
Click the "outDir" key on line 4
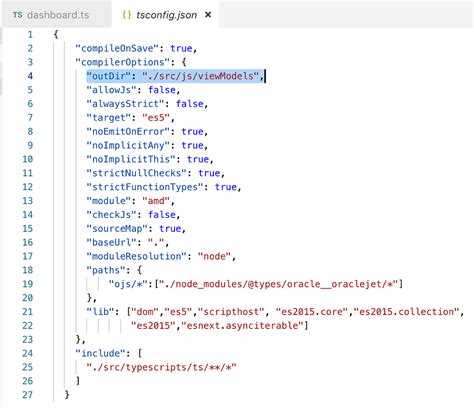click(109, 76)
